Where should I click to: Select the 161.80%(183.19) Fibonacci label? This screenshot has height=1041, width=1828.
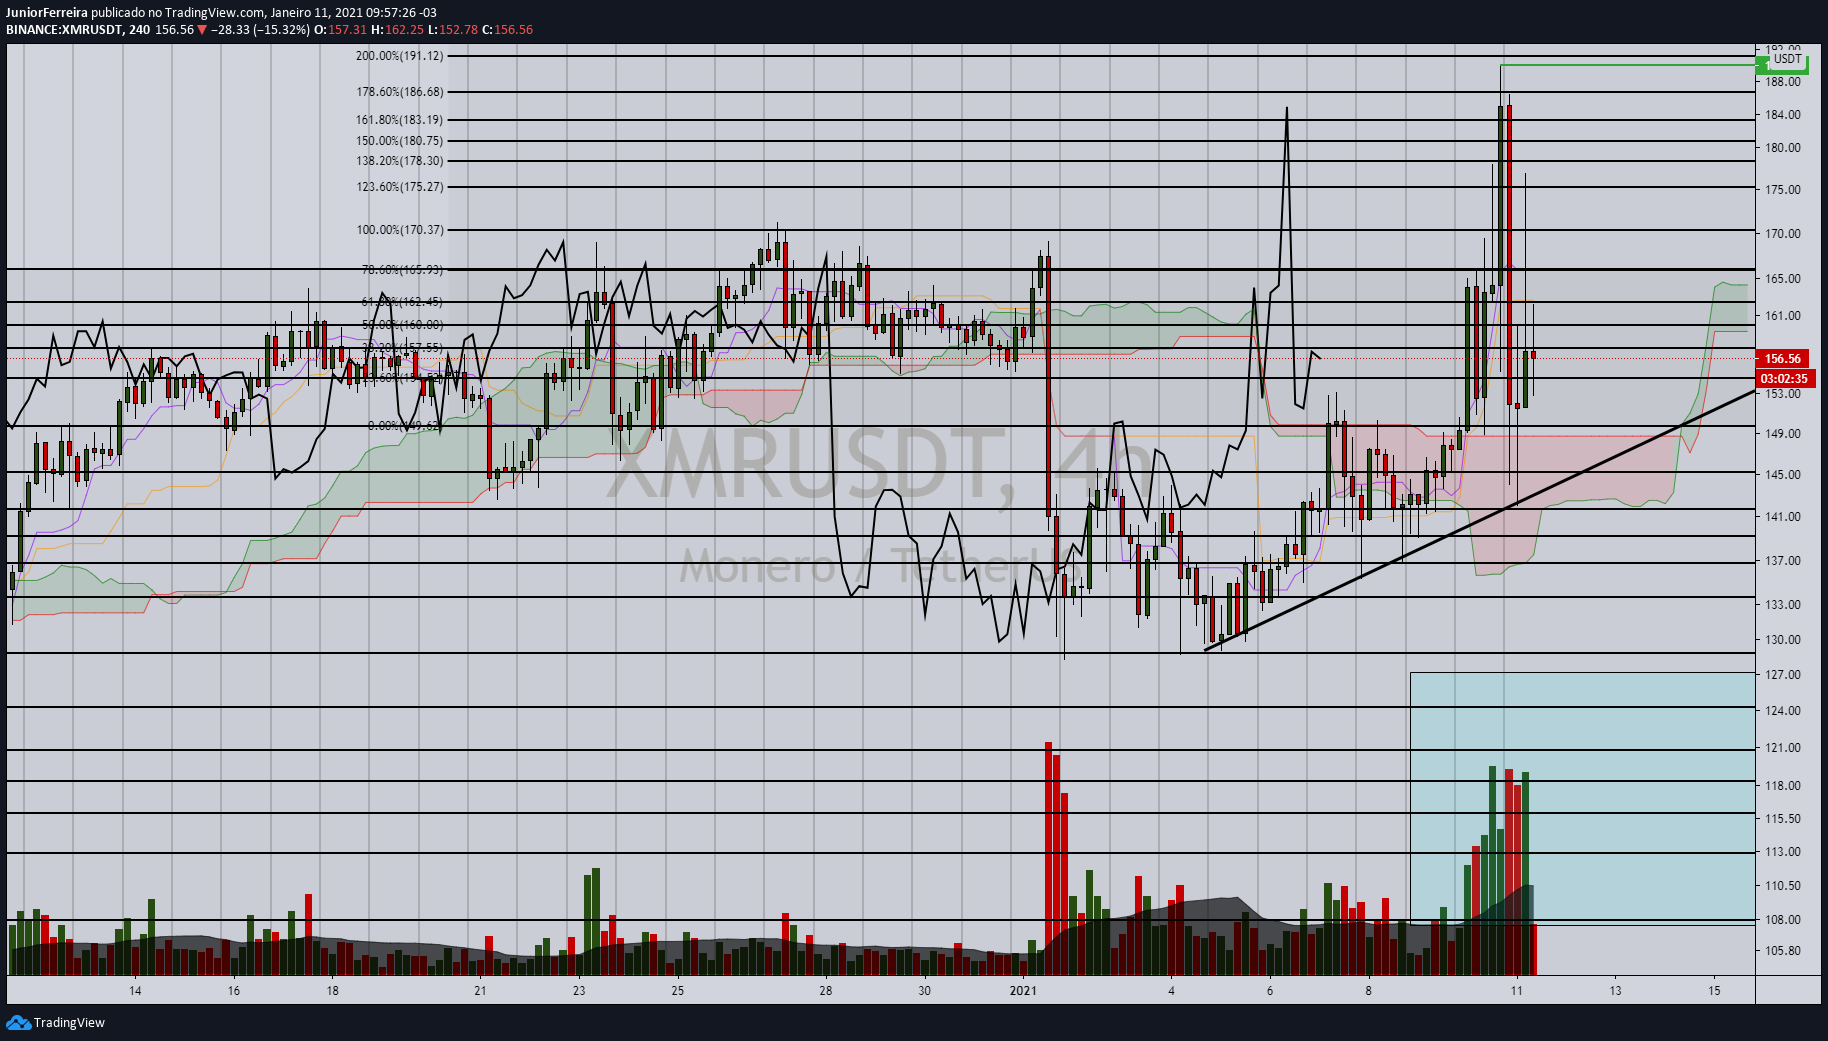(399, 120)
